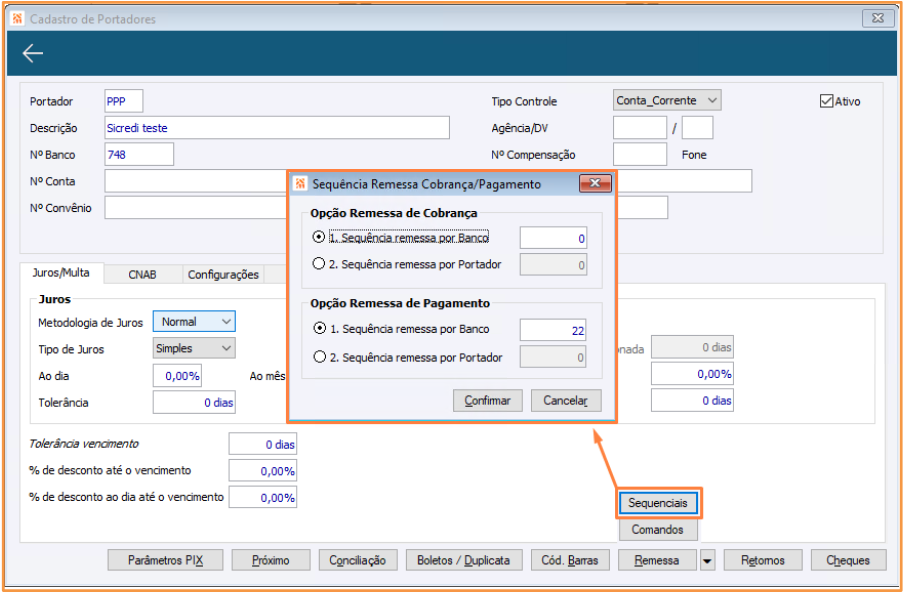
Task: Click the Tolerância vencimento days field
Action: (x=263, y=444)
